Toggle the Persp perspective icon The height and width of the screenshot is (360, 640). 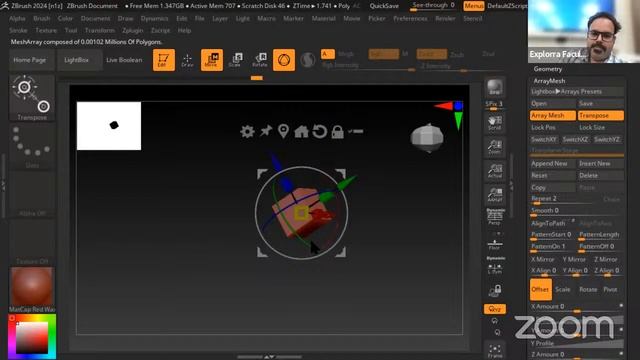tap(495, 217)
